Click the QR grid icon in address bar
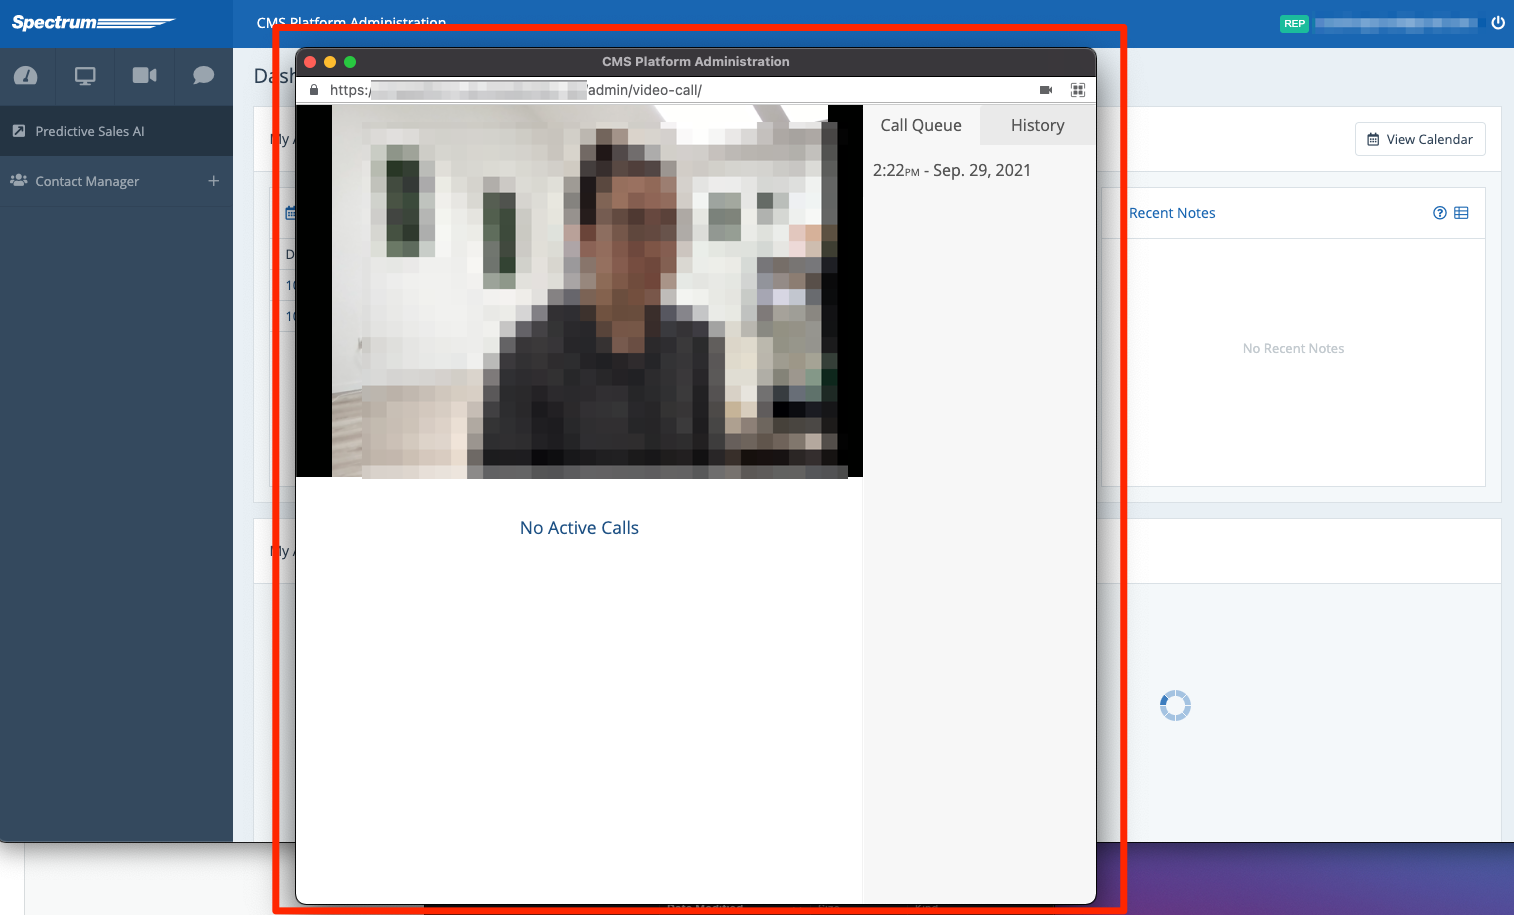Screen dimensions: 1514x915 tap(1077, 90)
